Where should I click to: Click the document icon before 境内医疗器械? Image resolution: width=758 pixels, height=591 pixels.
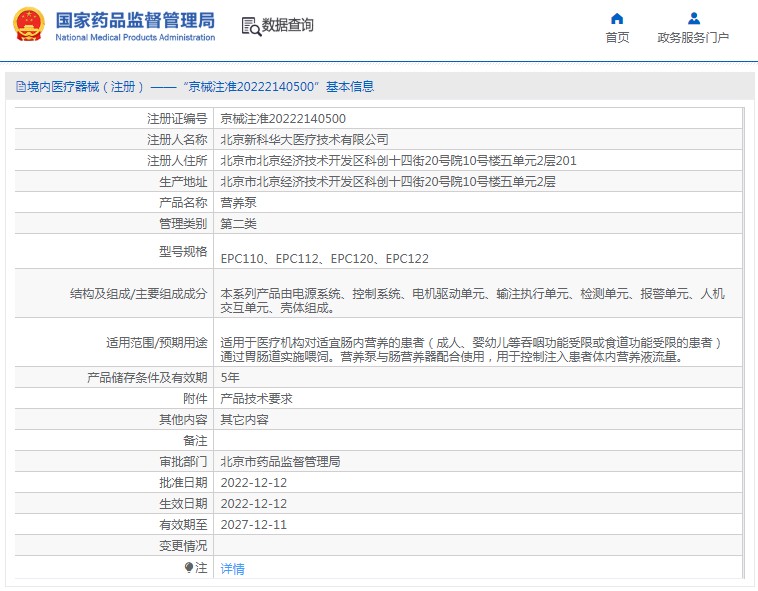coord(21,87)
